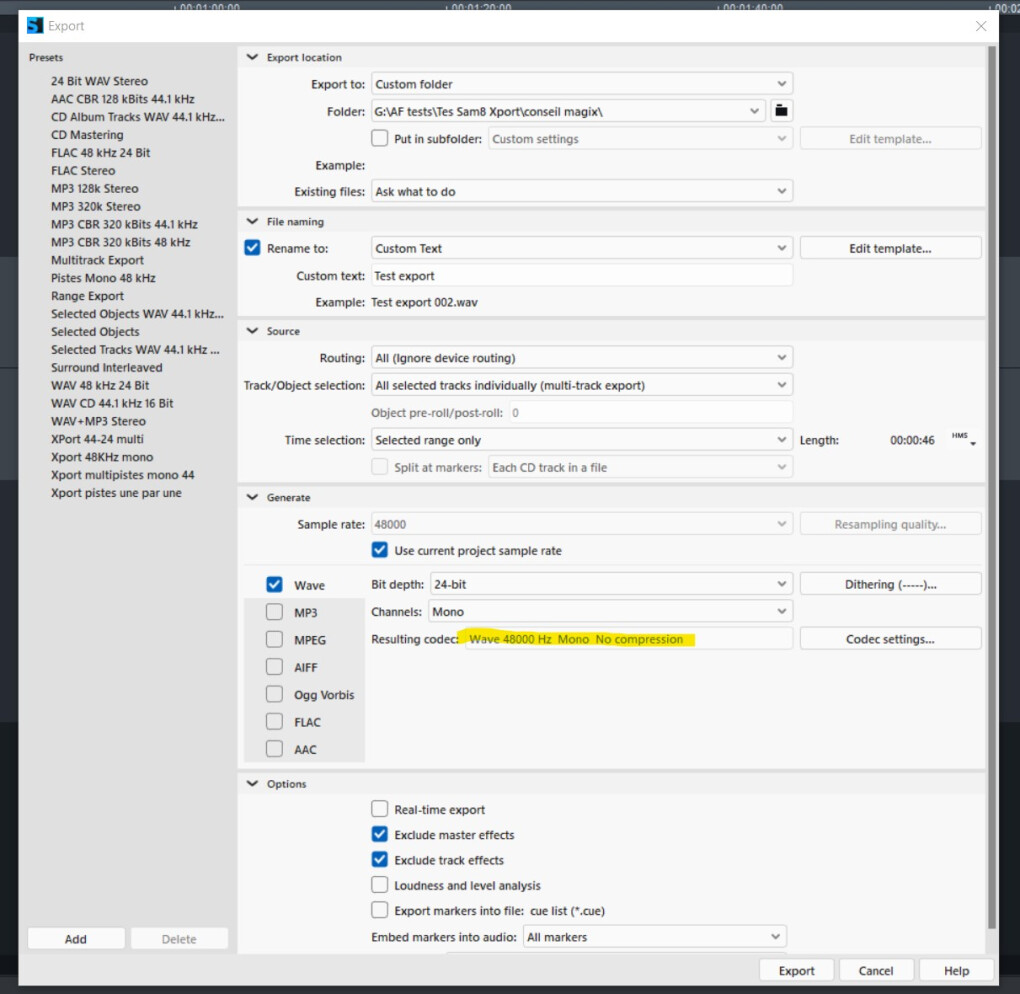Collapse the Options section
This screenshot has width=1020, height=994.
point(252,783)
